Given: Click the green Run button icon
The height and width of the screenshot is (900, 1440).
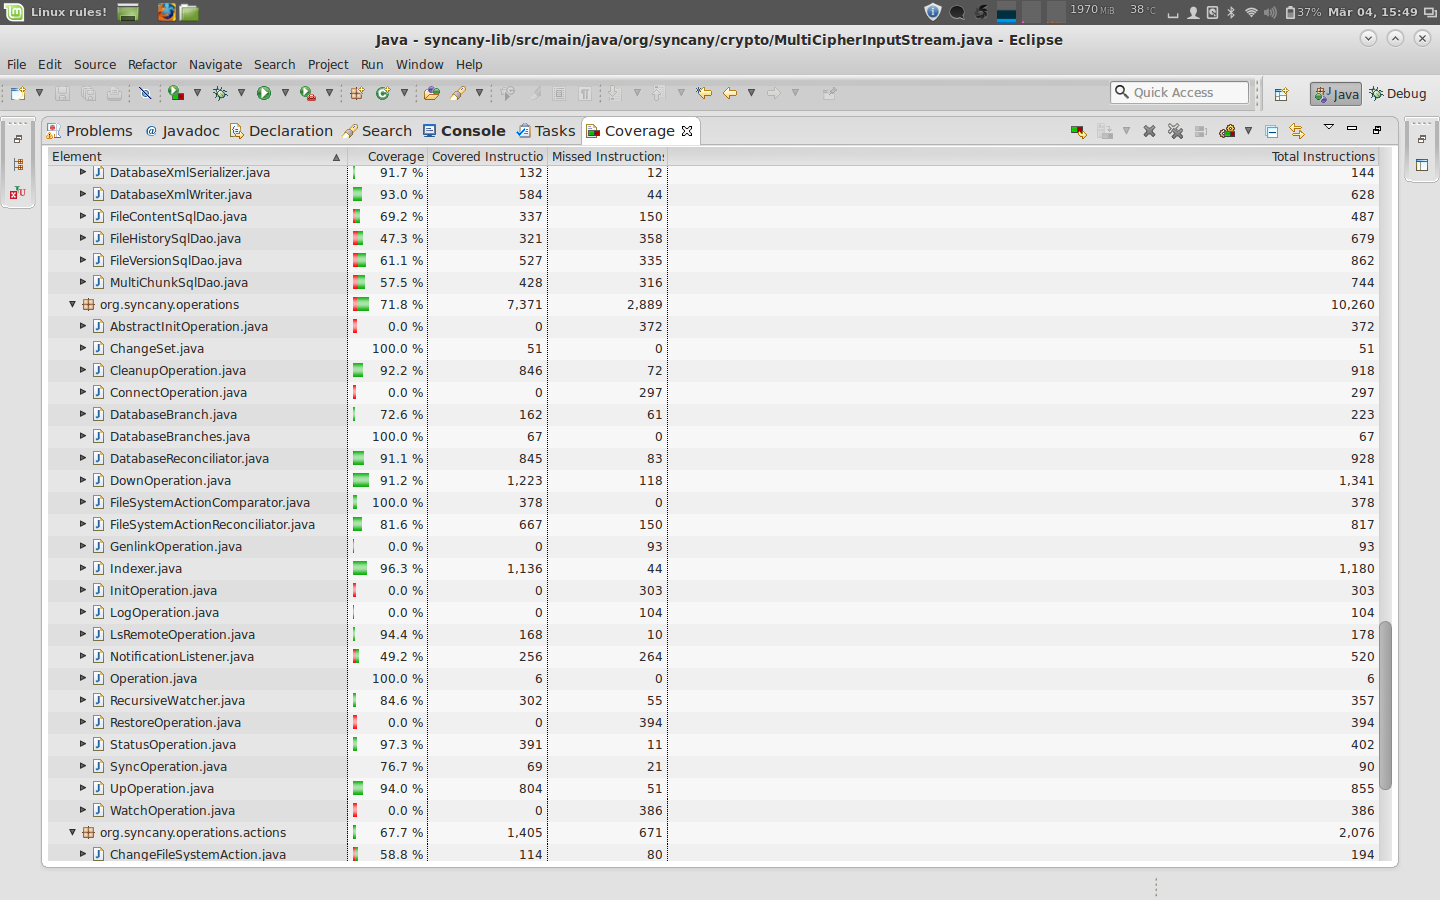Looking at the screenshot, I should 264,93.
